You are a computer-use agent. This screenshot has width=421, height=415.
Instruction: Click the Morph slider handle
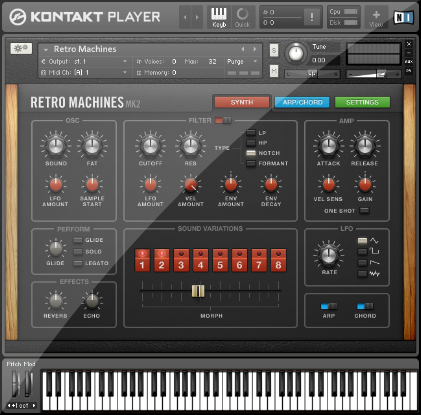(198, 291)
